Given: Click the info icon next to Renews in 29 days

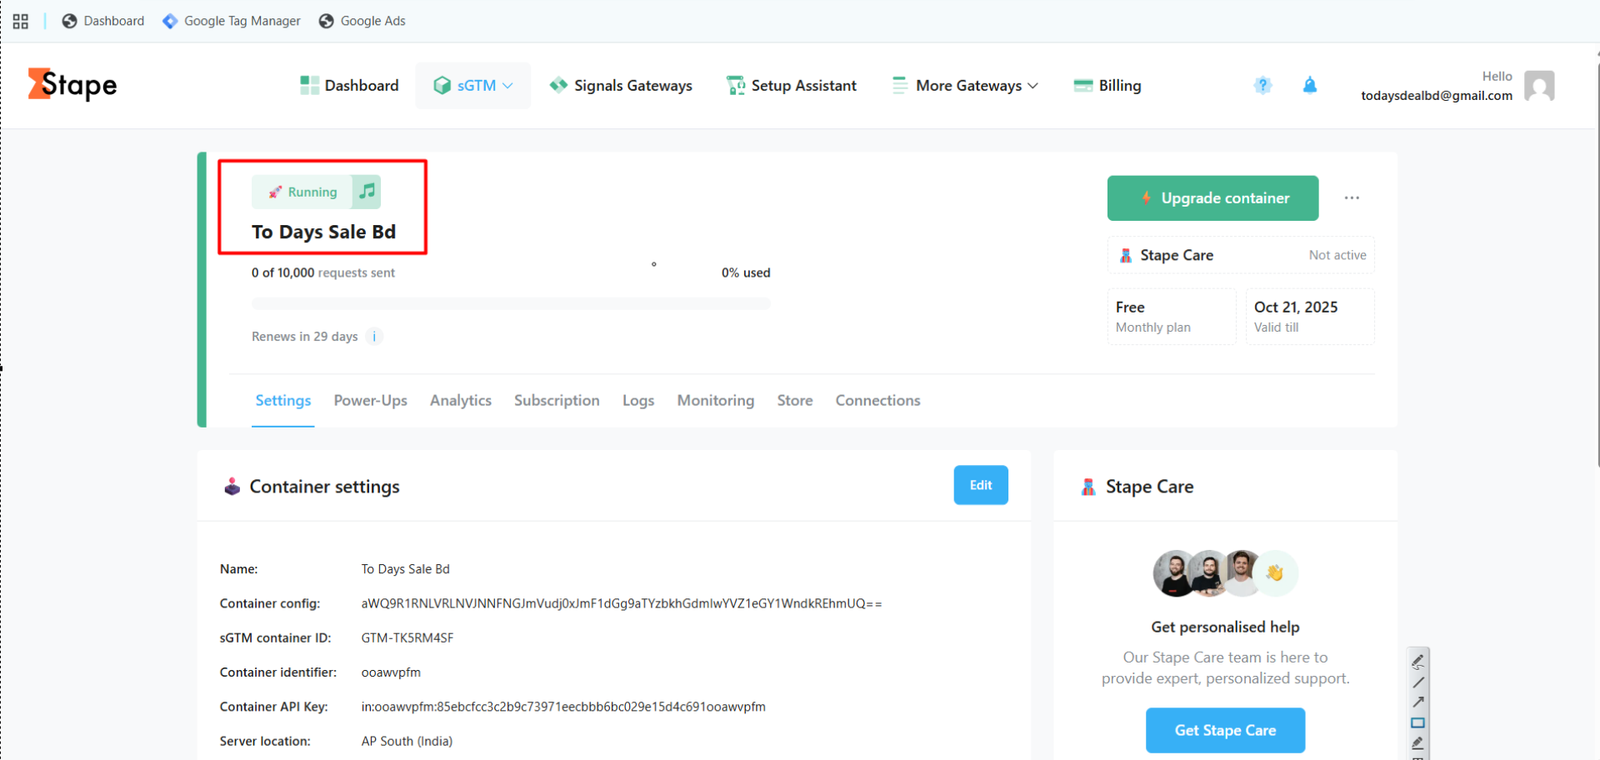Looking at the screenshot, I should coord(374,337).
